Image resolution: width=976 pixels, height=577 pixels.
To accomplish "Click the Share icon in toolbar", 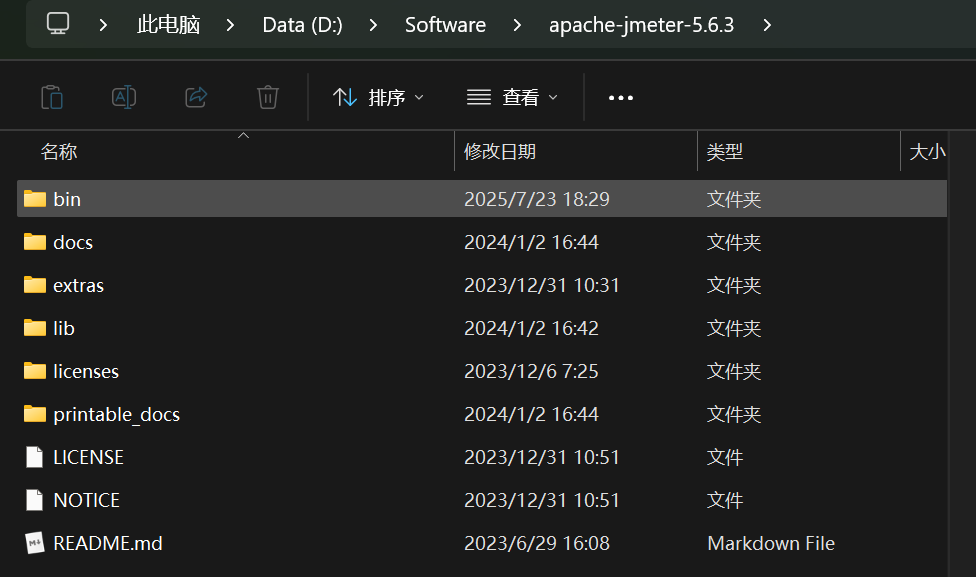I will tap(196, 97).
